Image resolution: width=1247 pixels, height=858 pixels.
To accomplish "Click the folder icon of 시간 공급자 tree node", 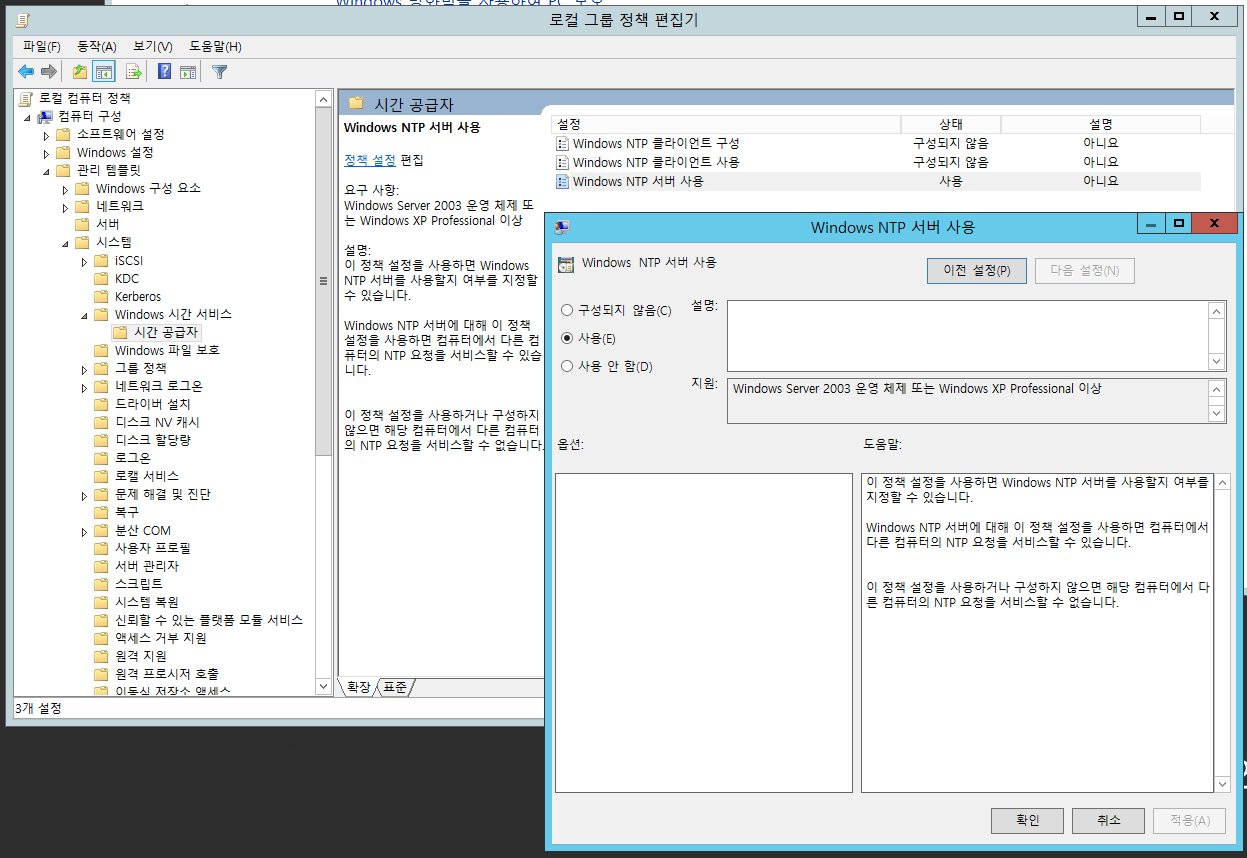I will click(121, 332).
